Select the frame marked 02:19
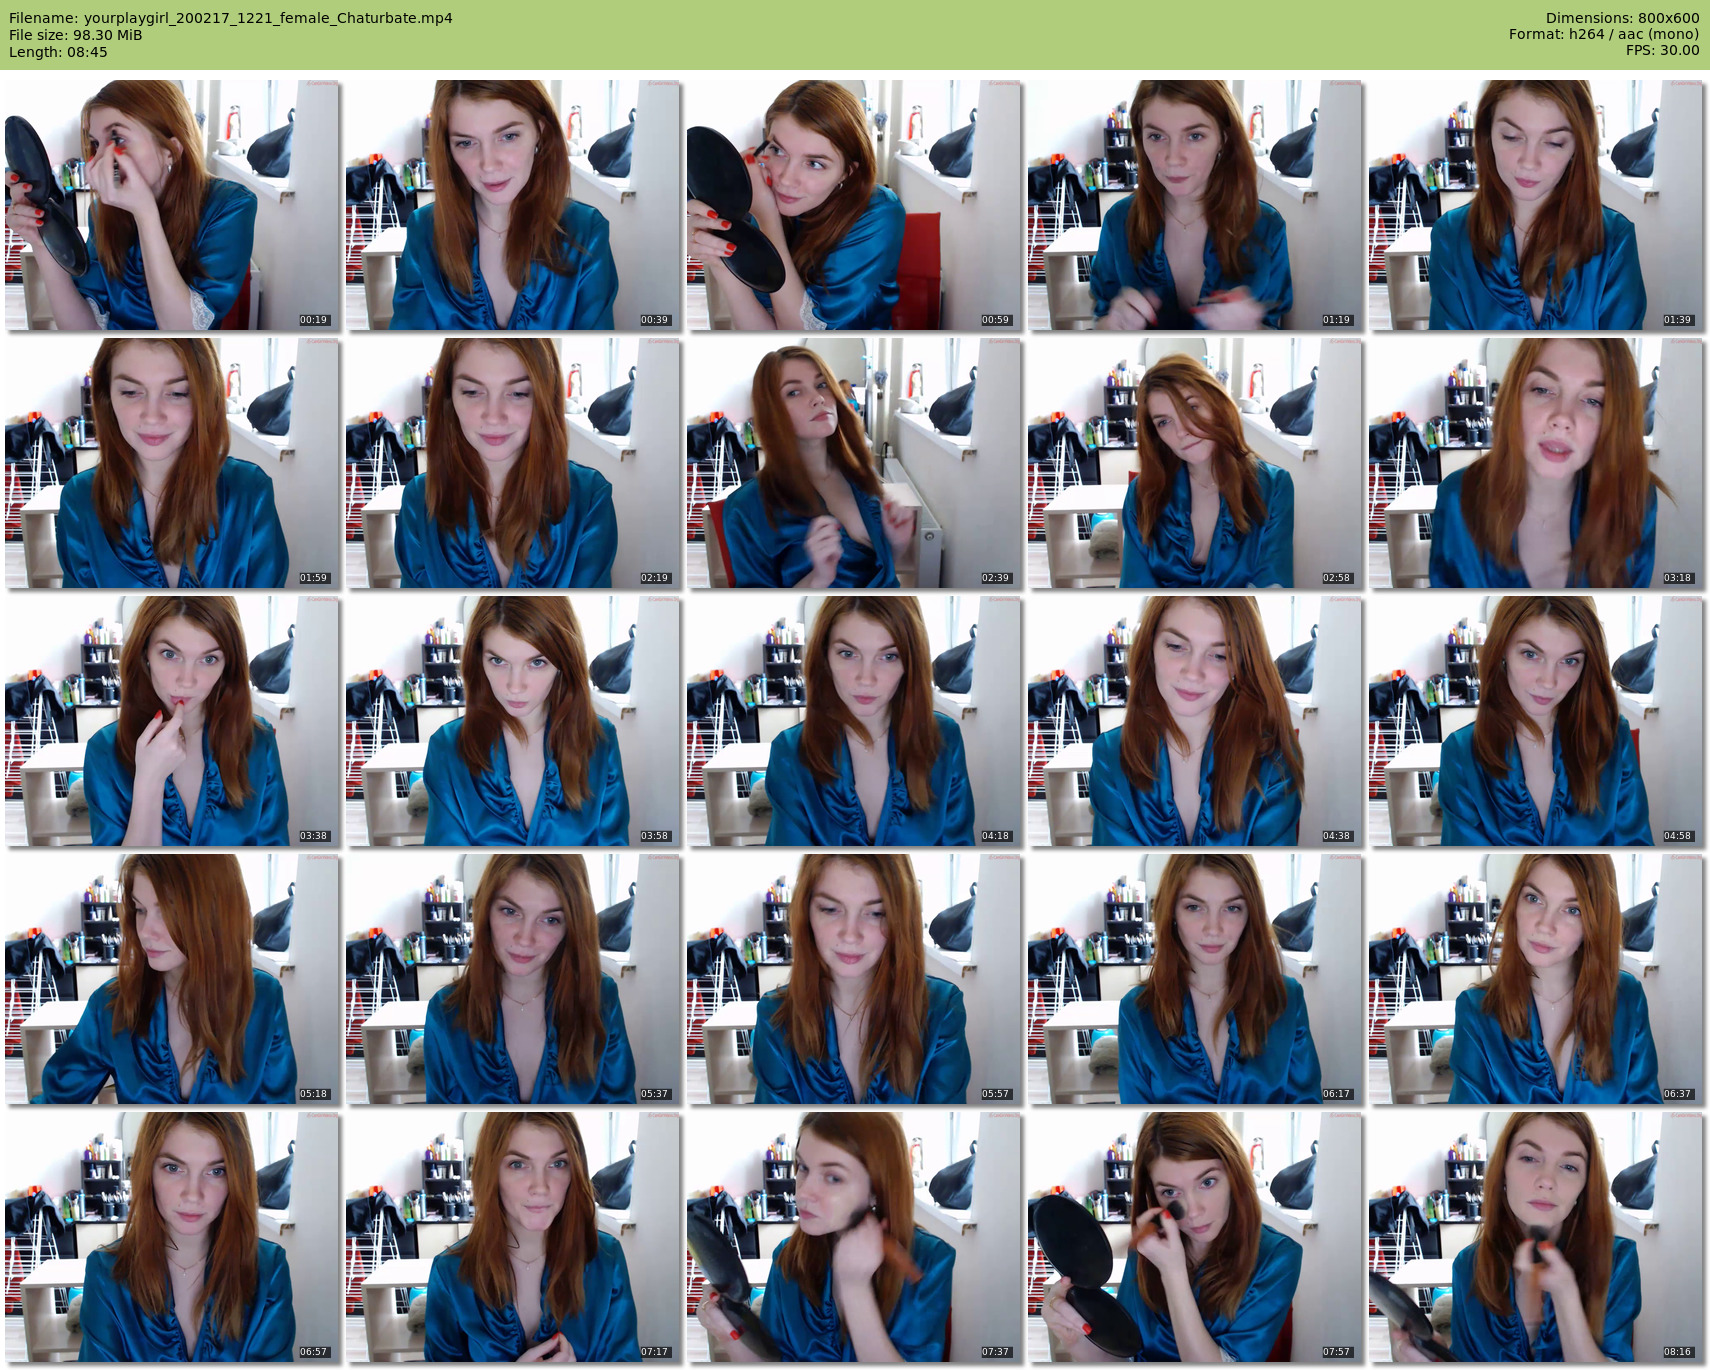Screen dimensions: 1710x1370 (513, 463)
